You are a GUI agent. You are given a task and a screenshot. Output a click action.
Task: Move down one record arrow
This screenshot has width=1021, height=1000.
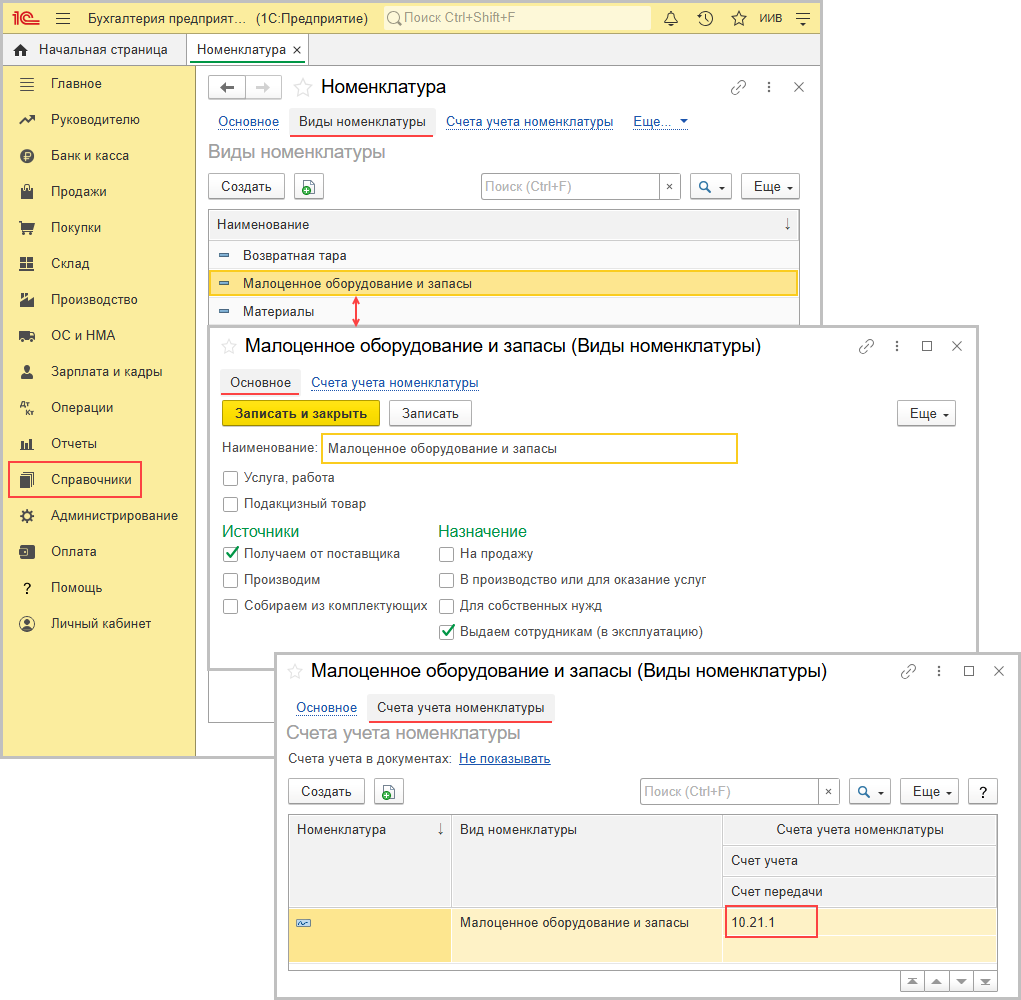pos(961,981)
